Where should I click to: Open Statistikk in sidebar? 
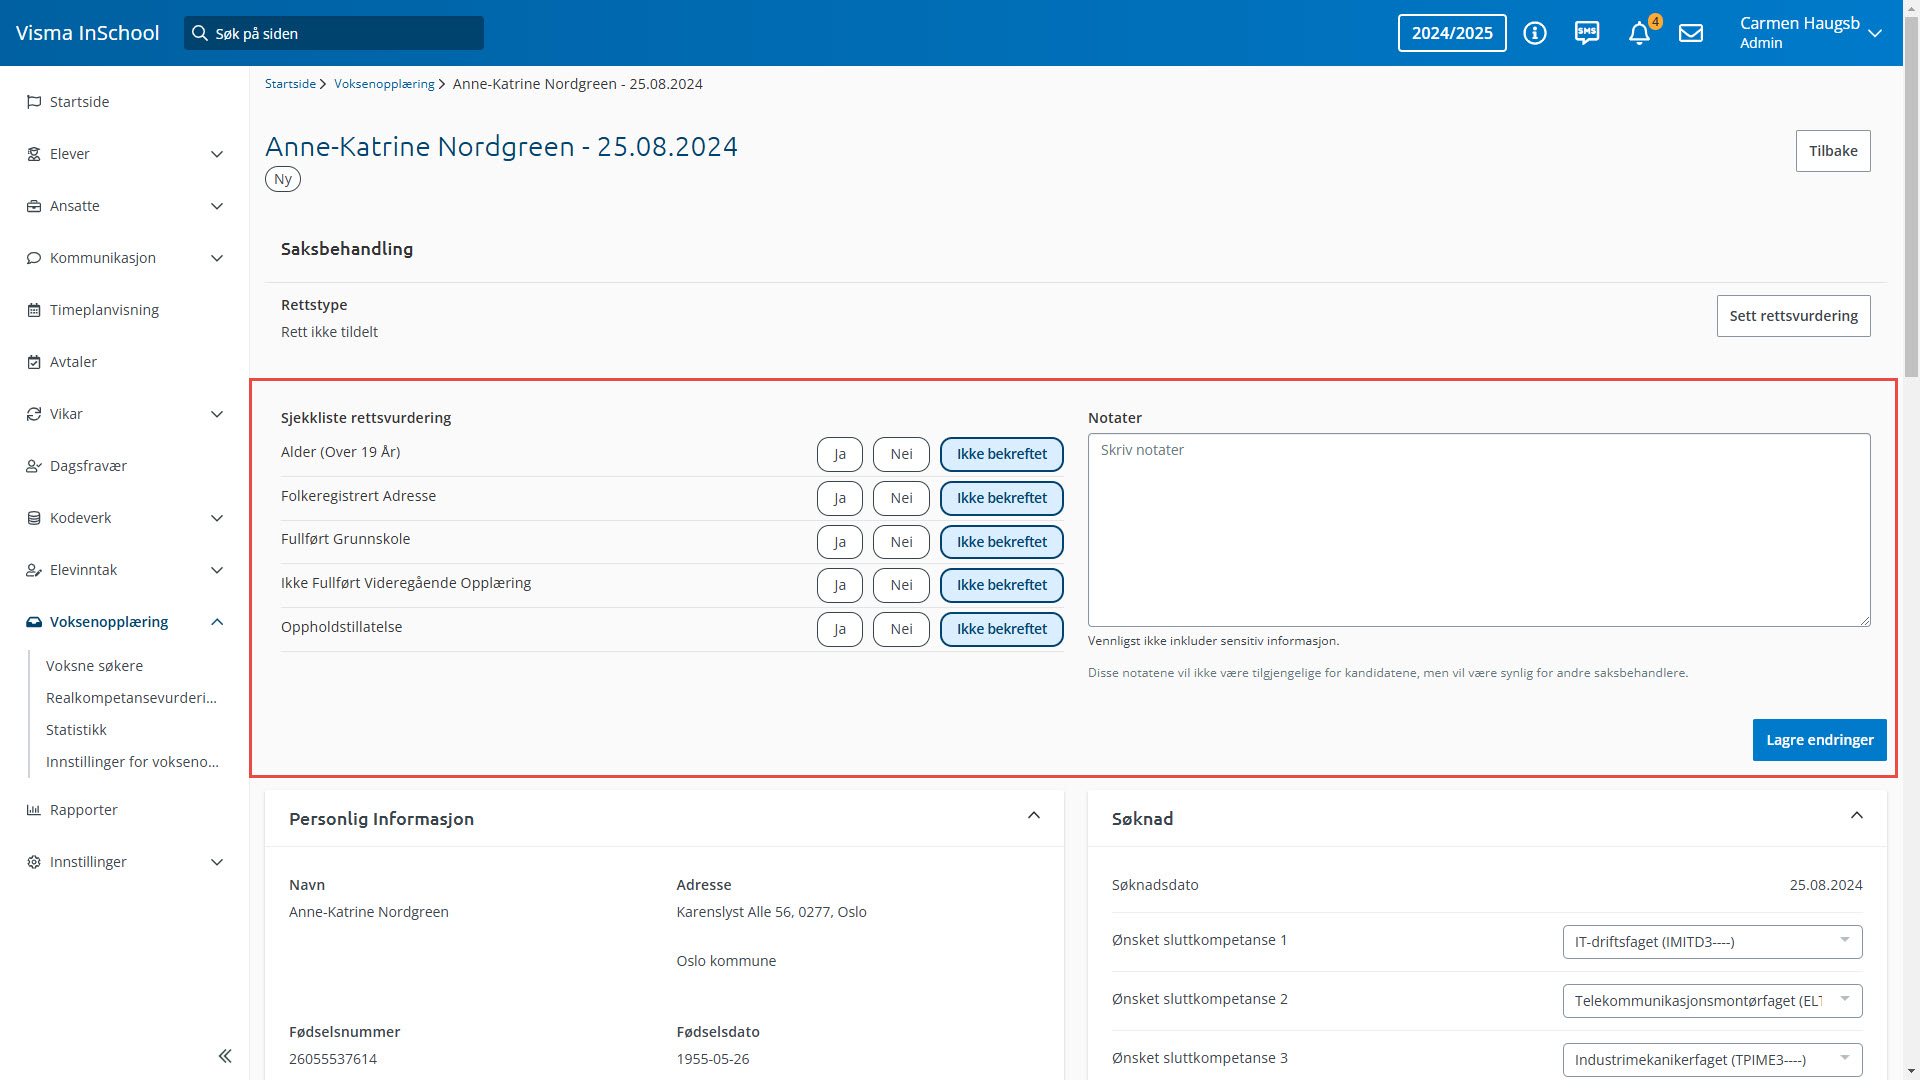click(76, 730)
